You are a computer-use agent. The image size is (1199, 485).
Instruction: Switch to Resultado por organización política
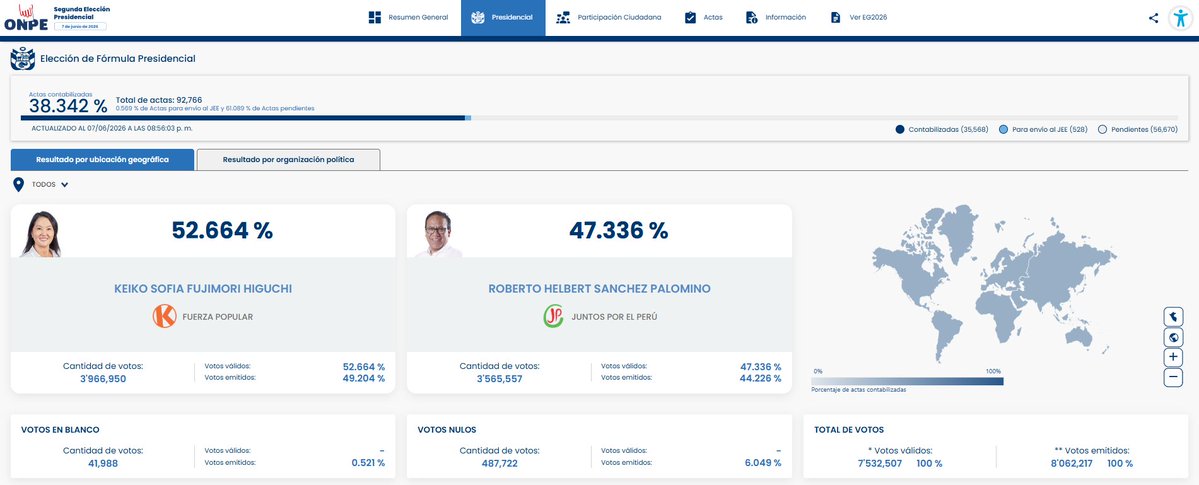pos(288,160)
